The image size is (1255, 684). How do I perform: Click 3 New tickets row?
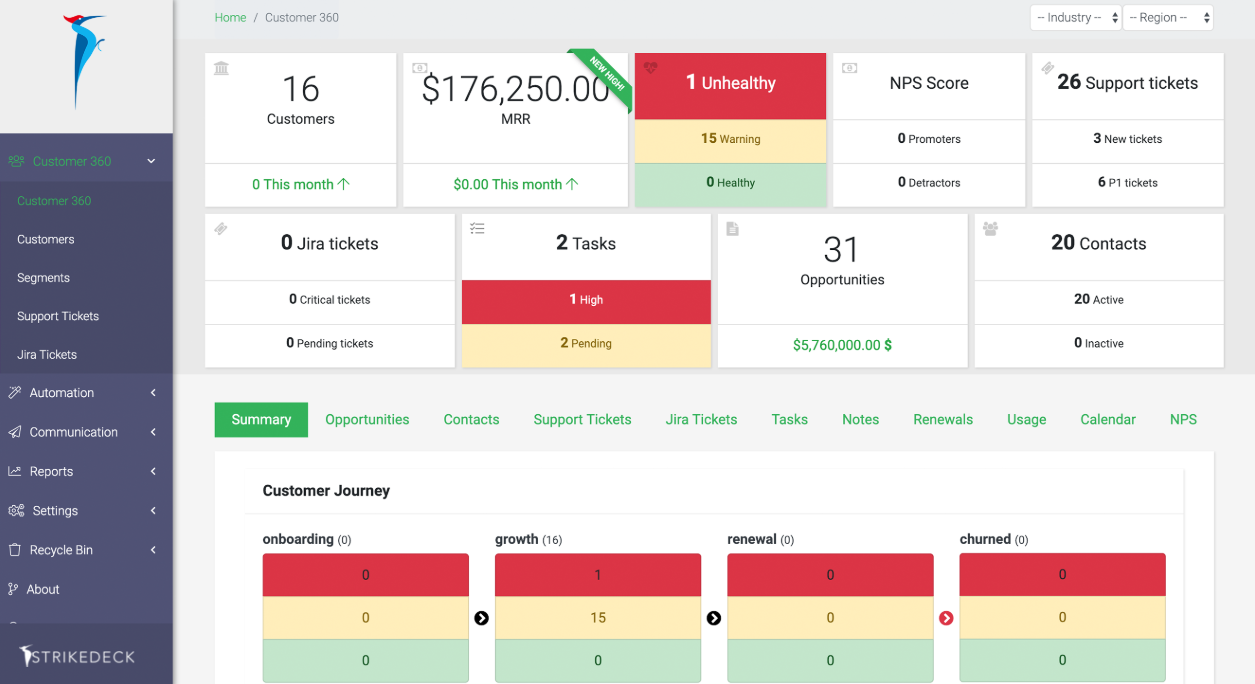tap(1128, 140)
